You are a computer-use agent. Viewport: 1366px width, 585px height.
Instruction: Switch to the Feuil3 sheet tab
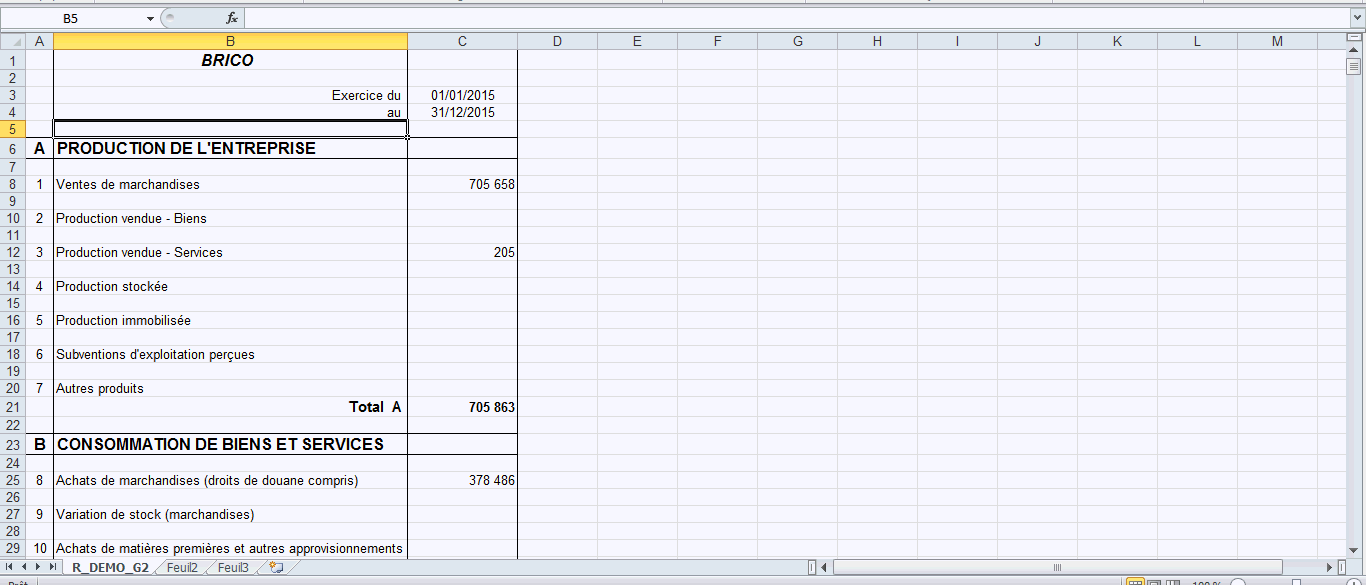pyautogui.click(x=233, y=567)
